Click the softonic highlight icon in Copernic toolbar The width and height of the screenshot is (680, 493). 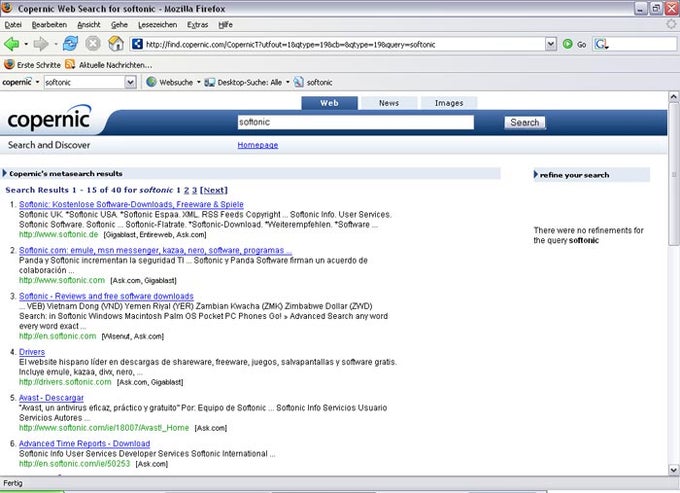(x=298, y=82)
